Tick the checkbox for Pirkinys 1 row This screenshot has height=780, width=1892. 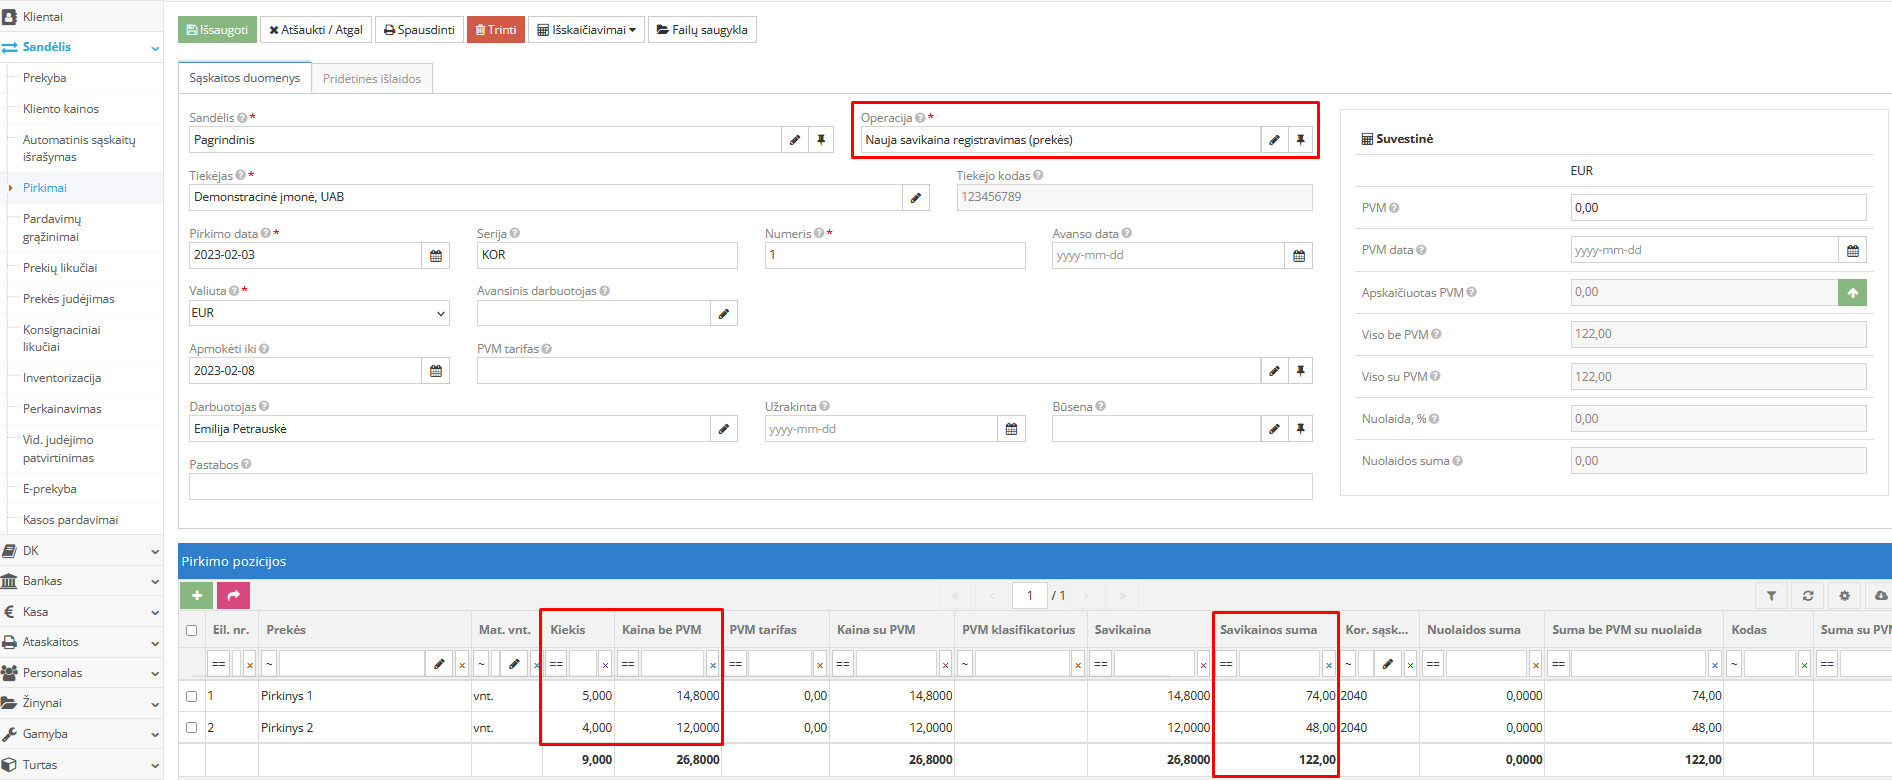coord(191,696)
